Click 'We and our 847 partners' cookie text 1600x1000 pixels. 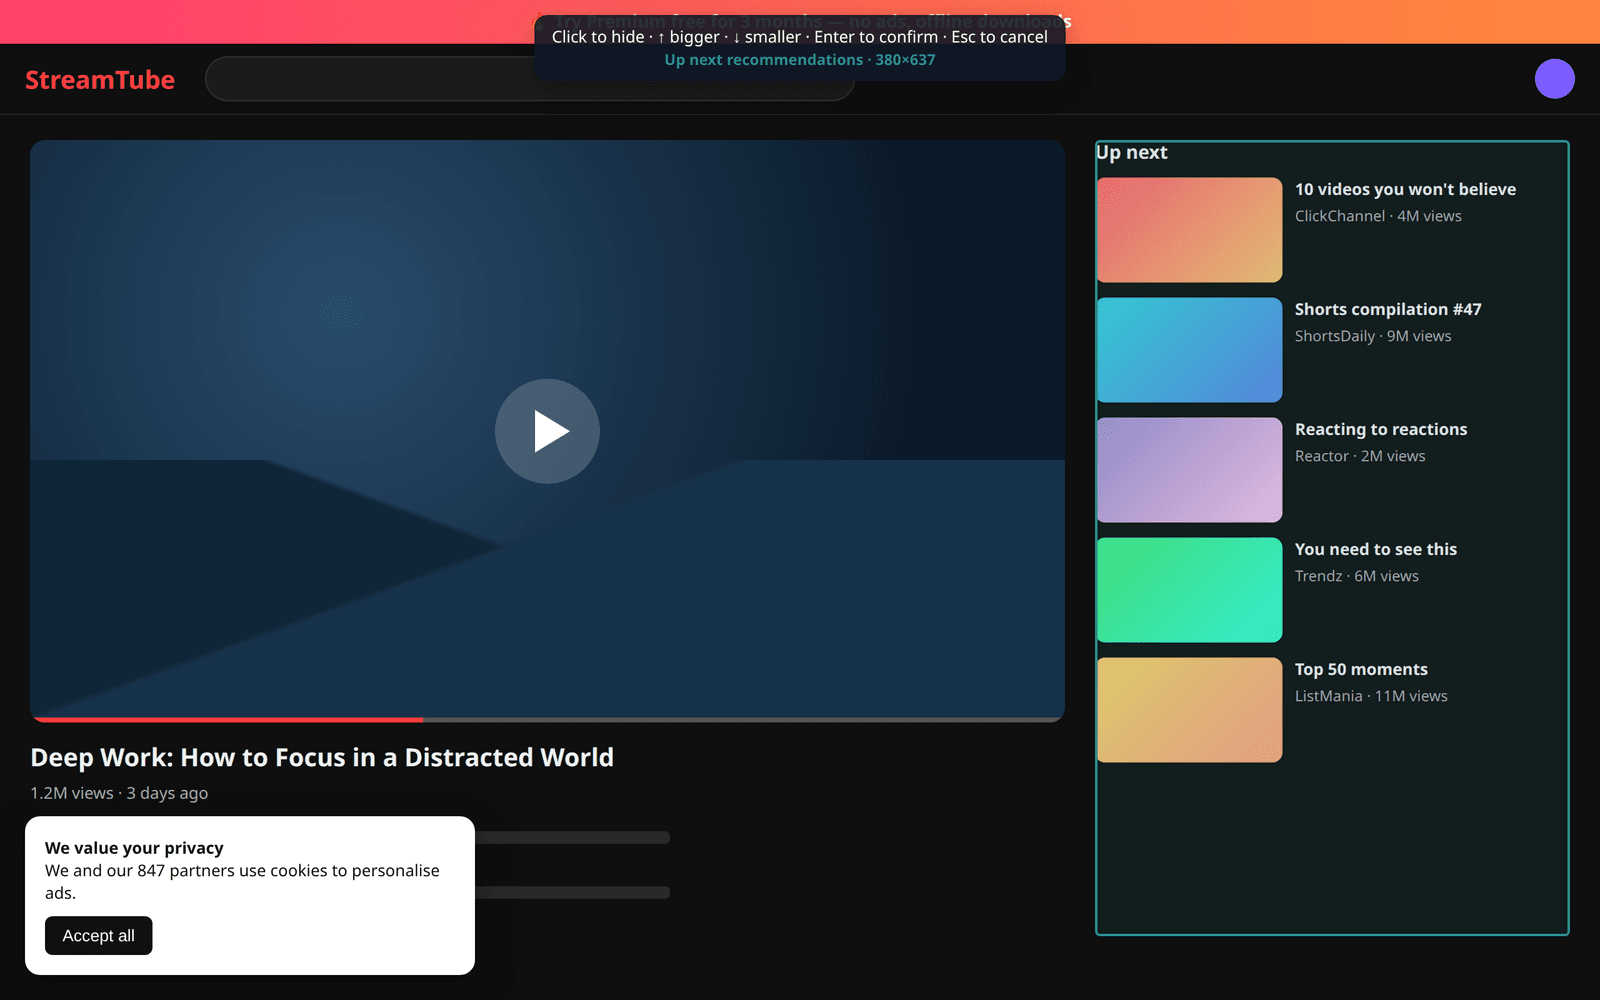click(242, 881)
